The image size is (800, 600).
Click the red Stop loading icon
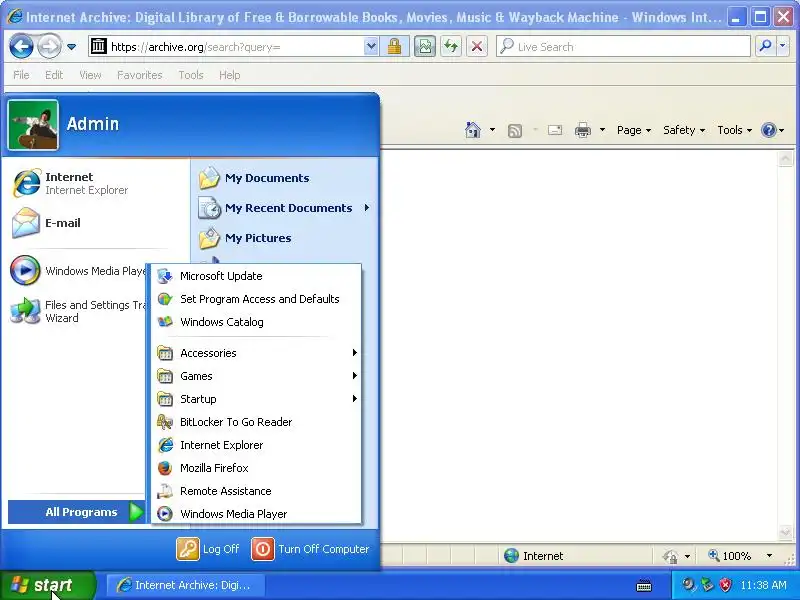click(x=477, y=47)
